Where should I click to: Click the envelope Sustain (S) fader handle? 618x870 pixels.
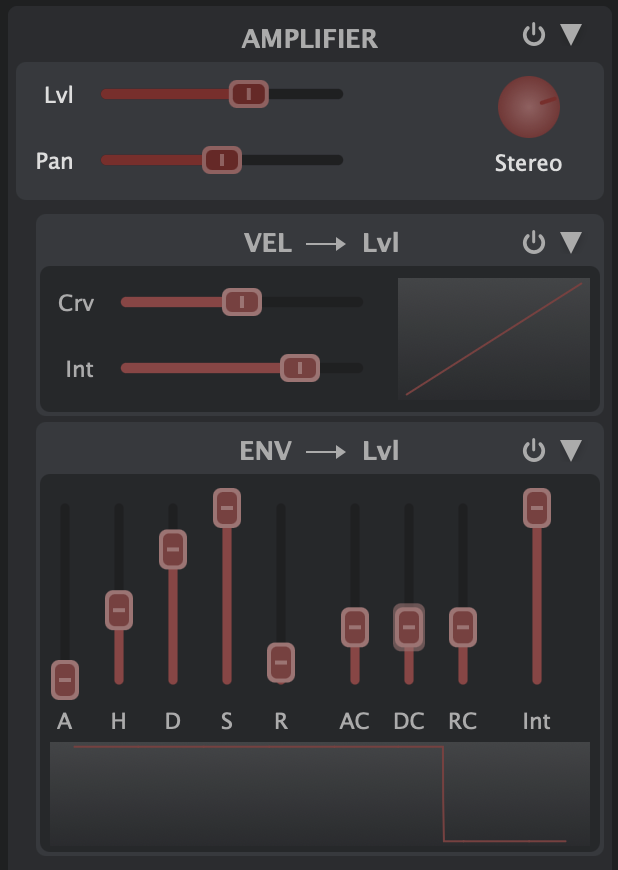[227, 507]
